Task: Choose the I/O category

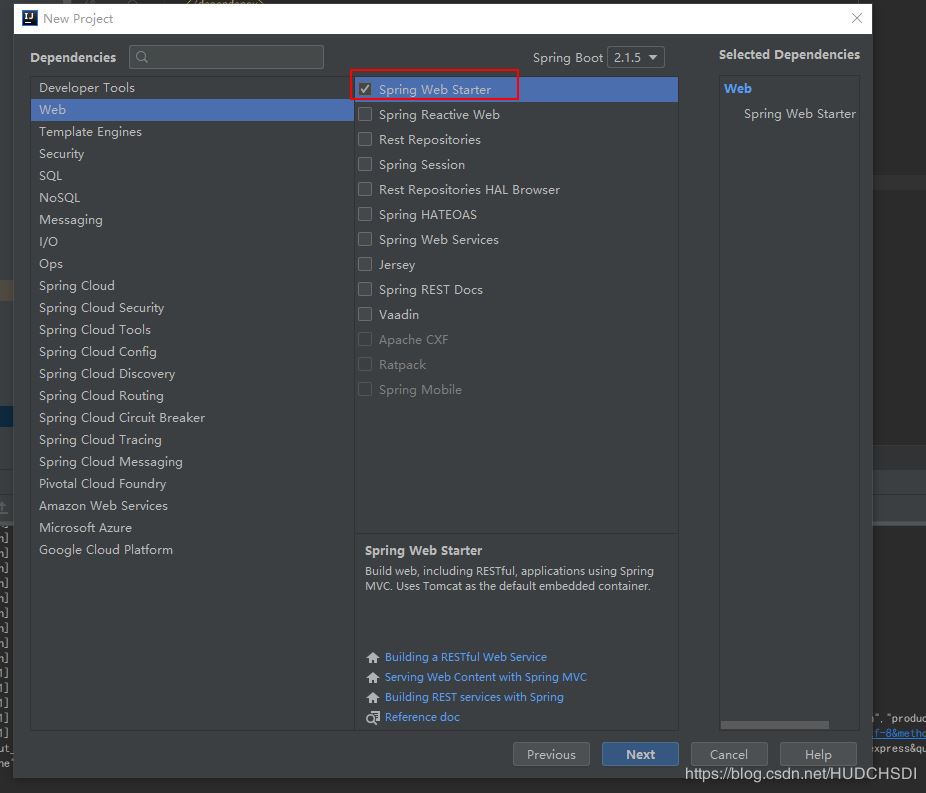Action: click(192, 242)
